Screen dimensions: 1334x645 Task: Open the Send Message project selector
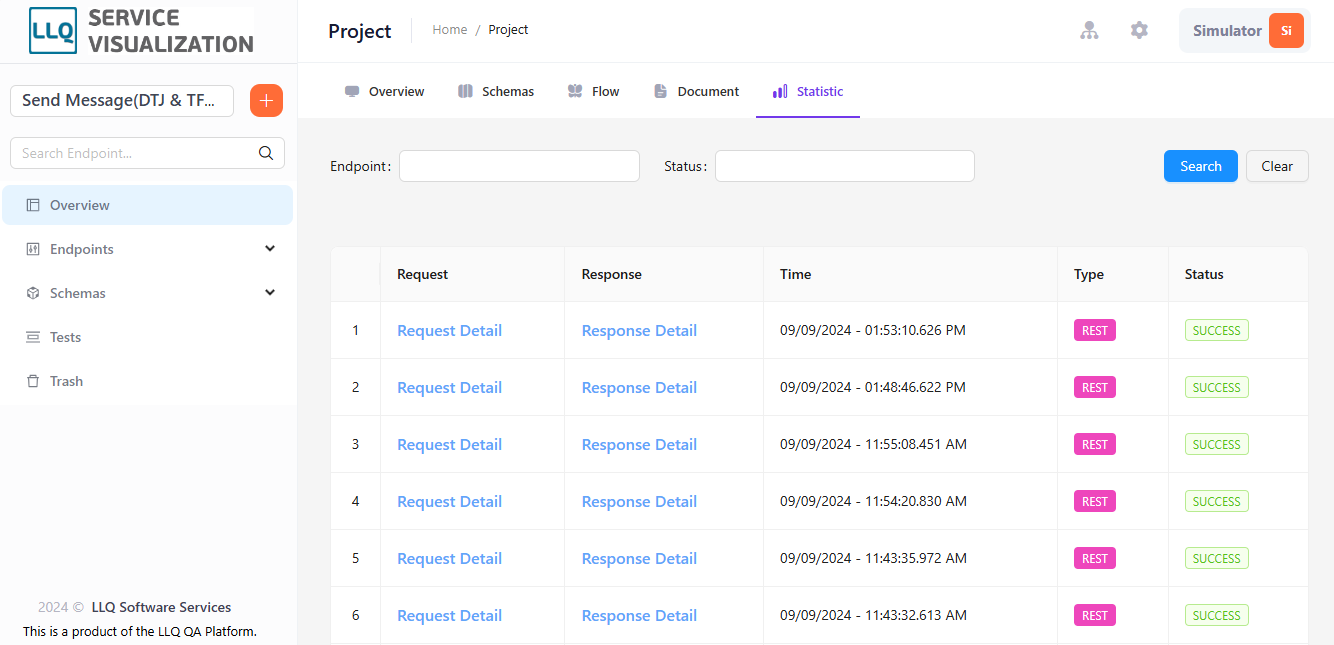click(122, 101)
